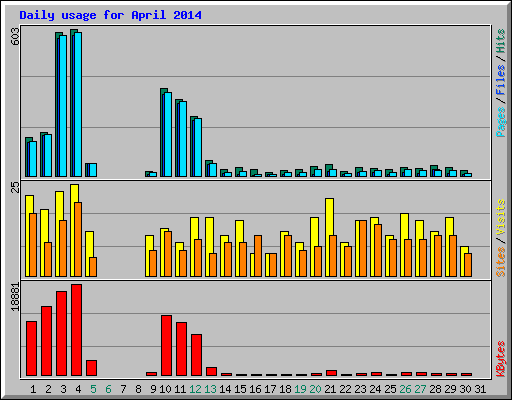The image size is (512, 400).
Task: Click the day 3 cyan pages bar
Action: coord(63,106)
